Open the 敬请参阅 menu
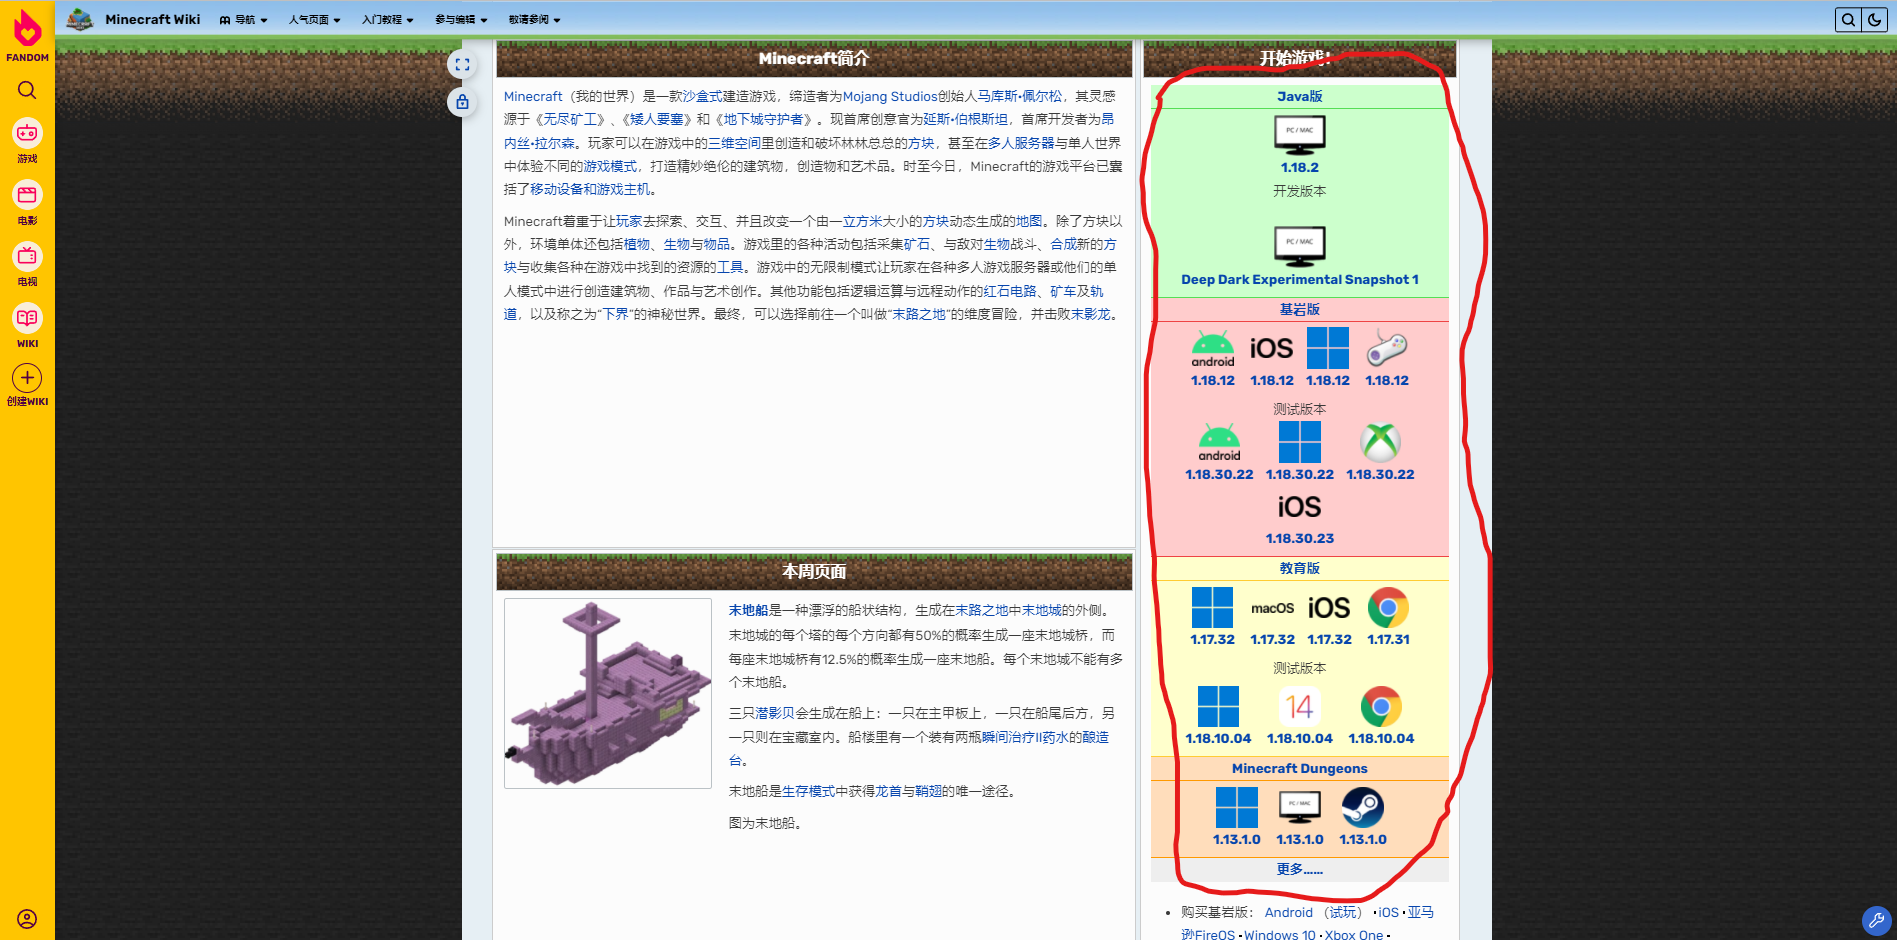The image size is (1897, 940). [534, 20]
